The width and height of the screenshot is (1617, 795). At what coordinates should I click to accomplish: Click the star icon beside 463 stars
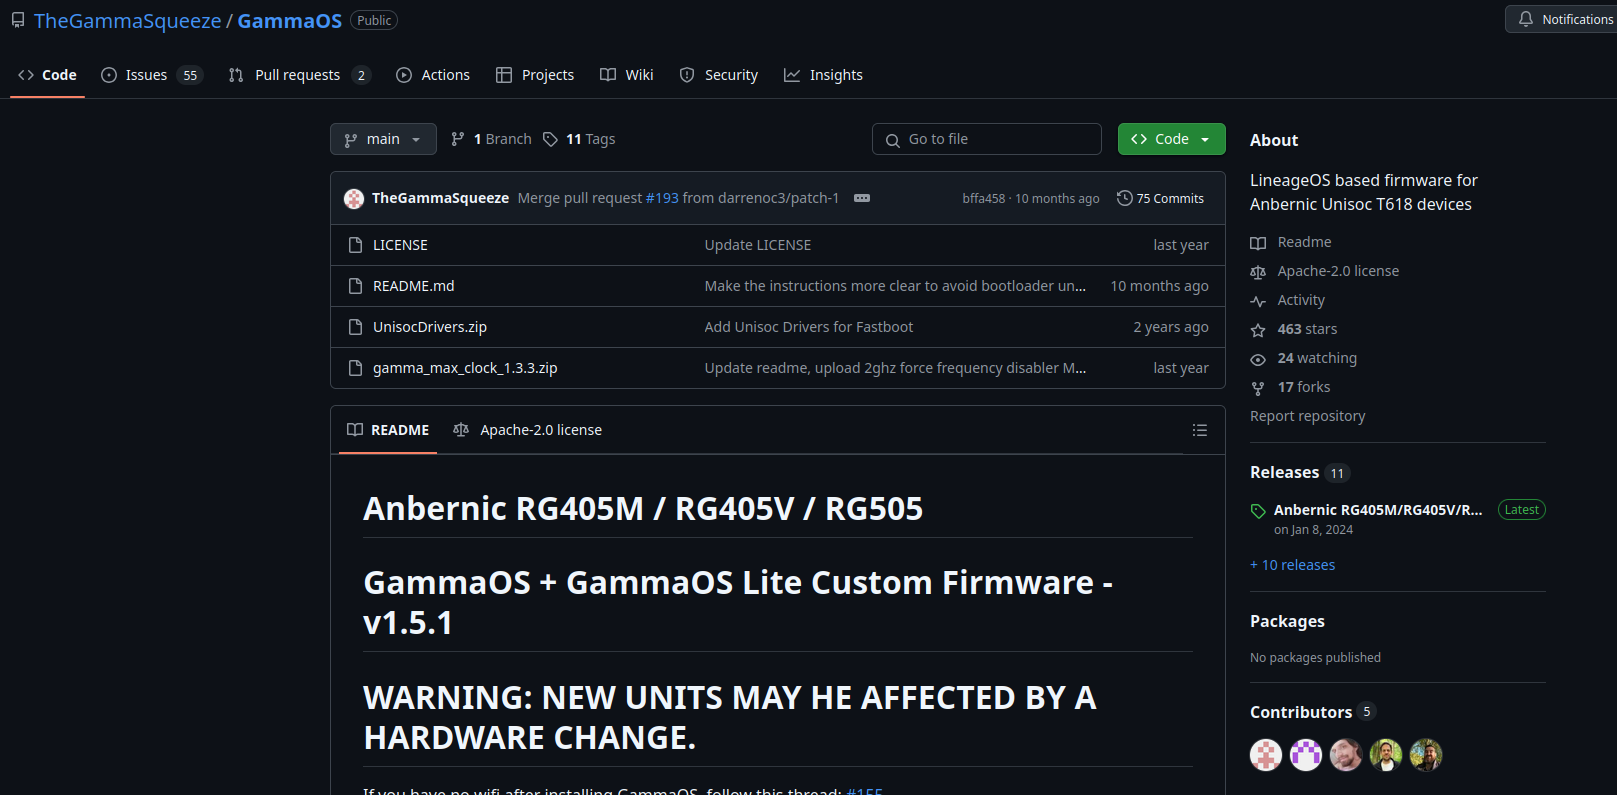(1258, 330)
